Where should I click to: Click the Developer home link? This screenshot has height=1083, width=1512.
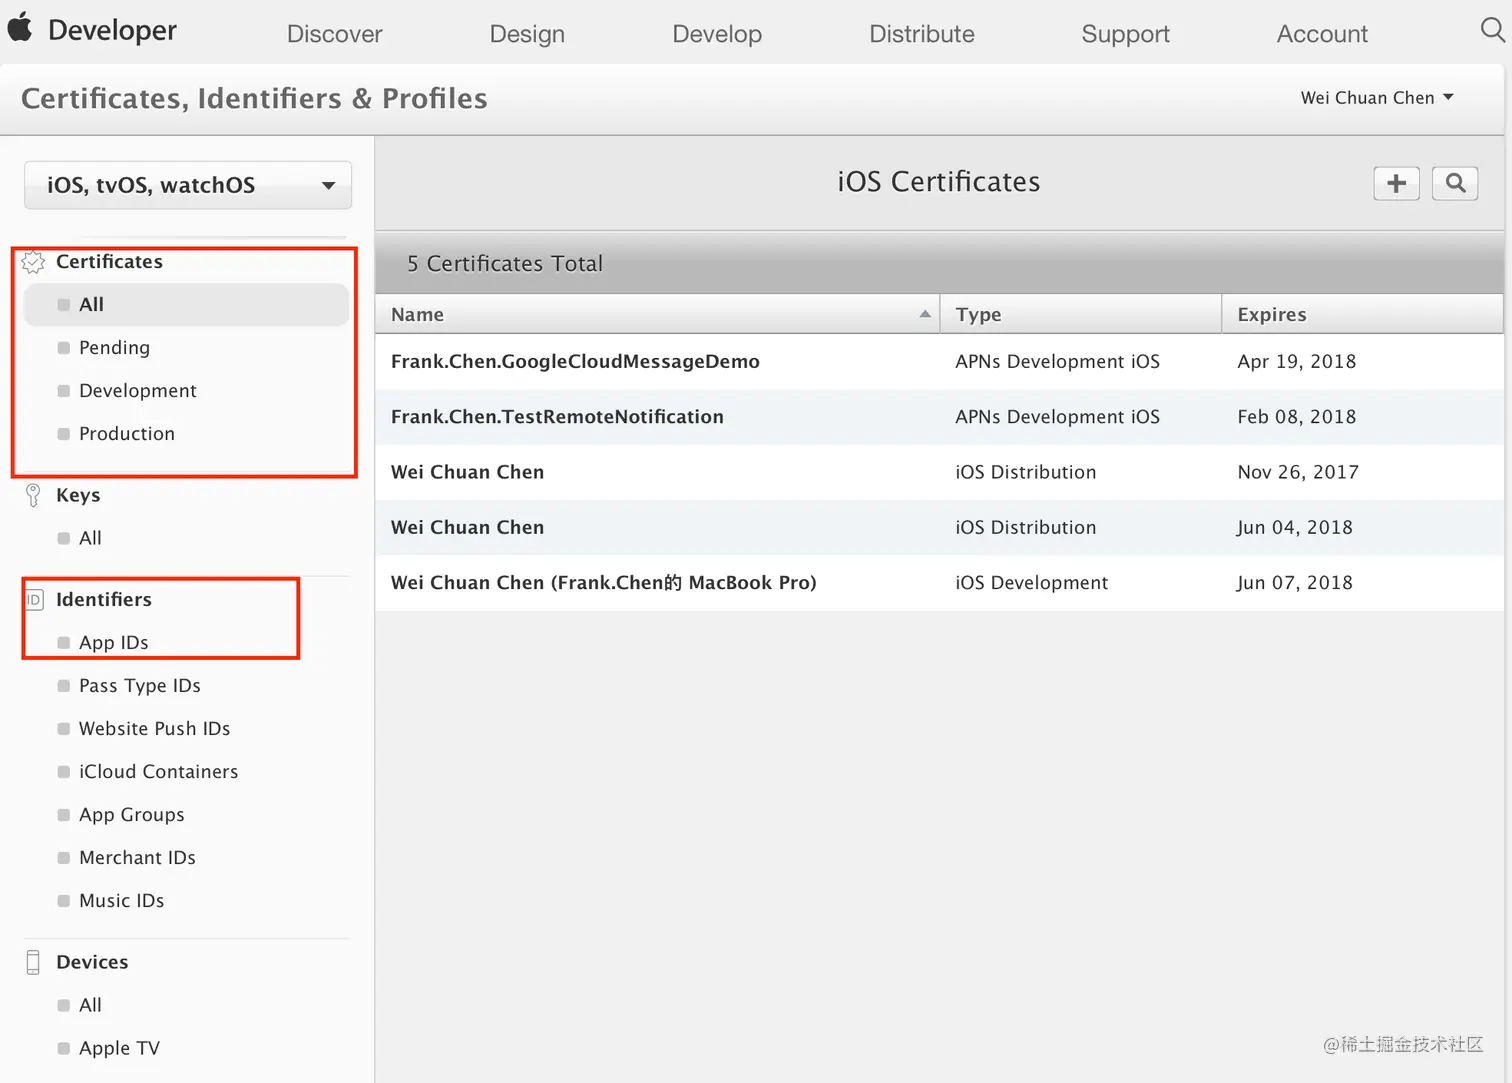pyautogui.click(x=112, y=30)
